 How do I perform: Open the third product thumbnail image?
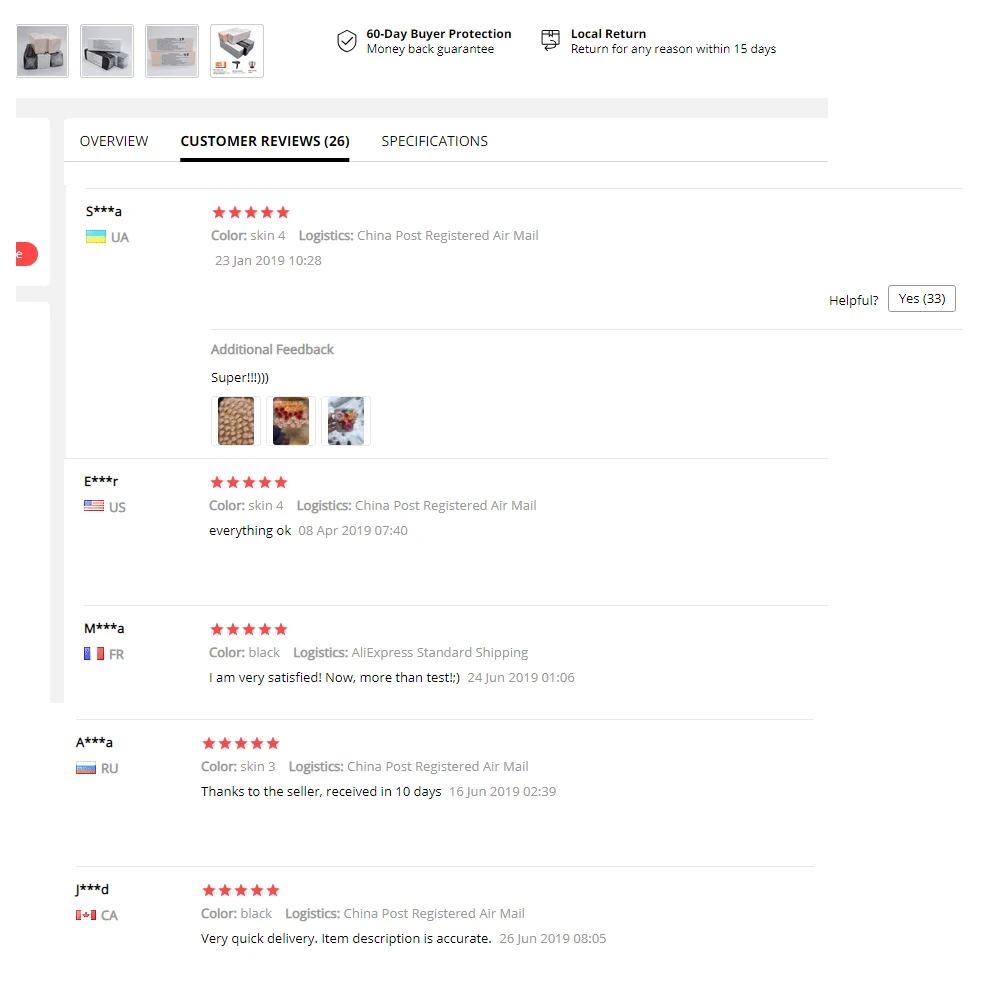(172, 51)
